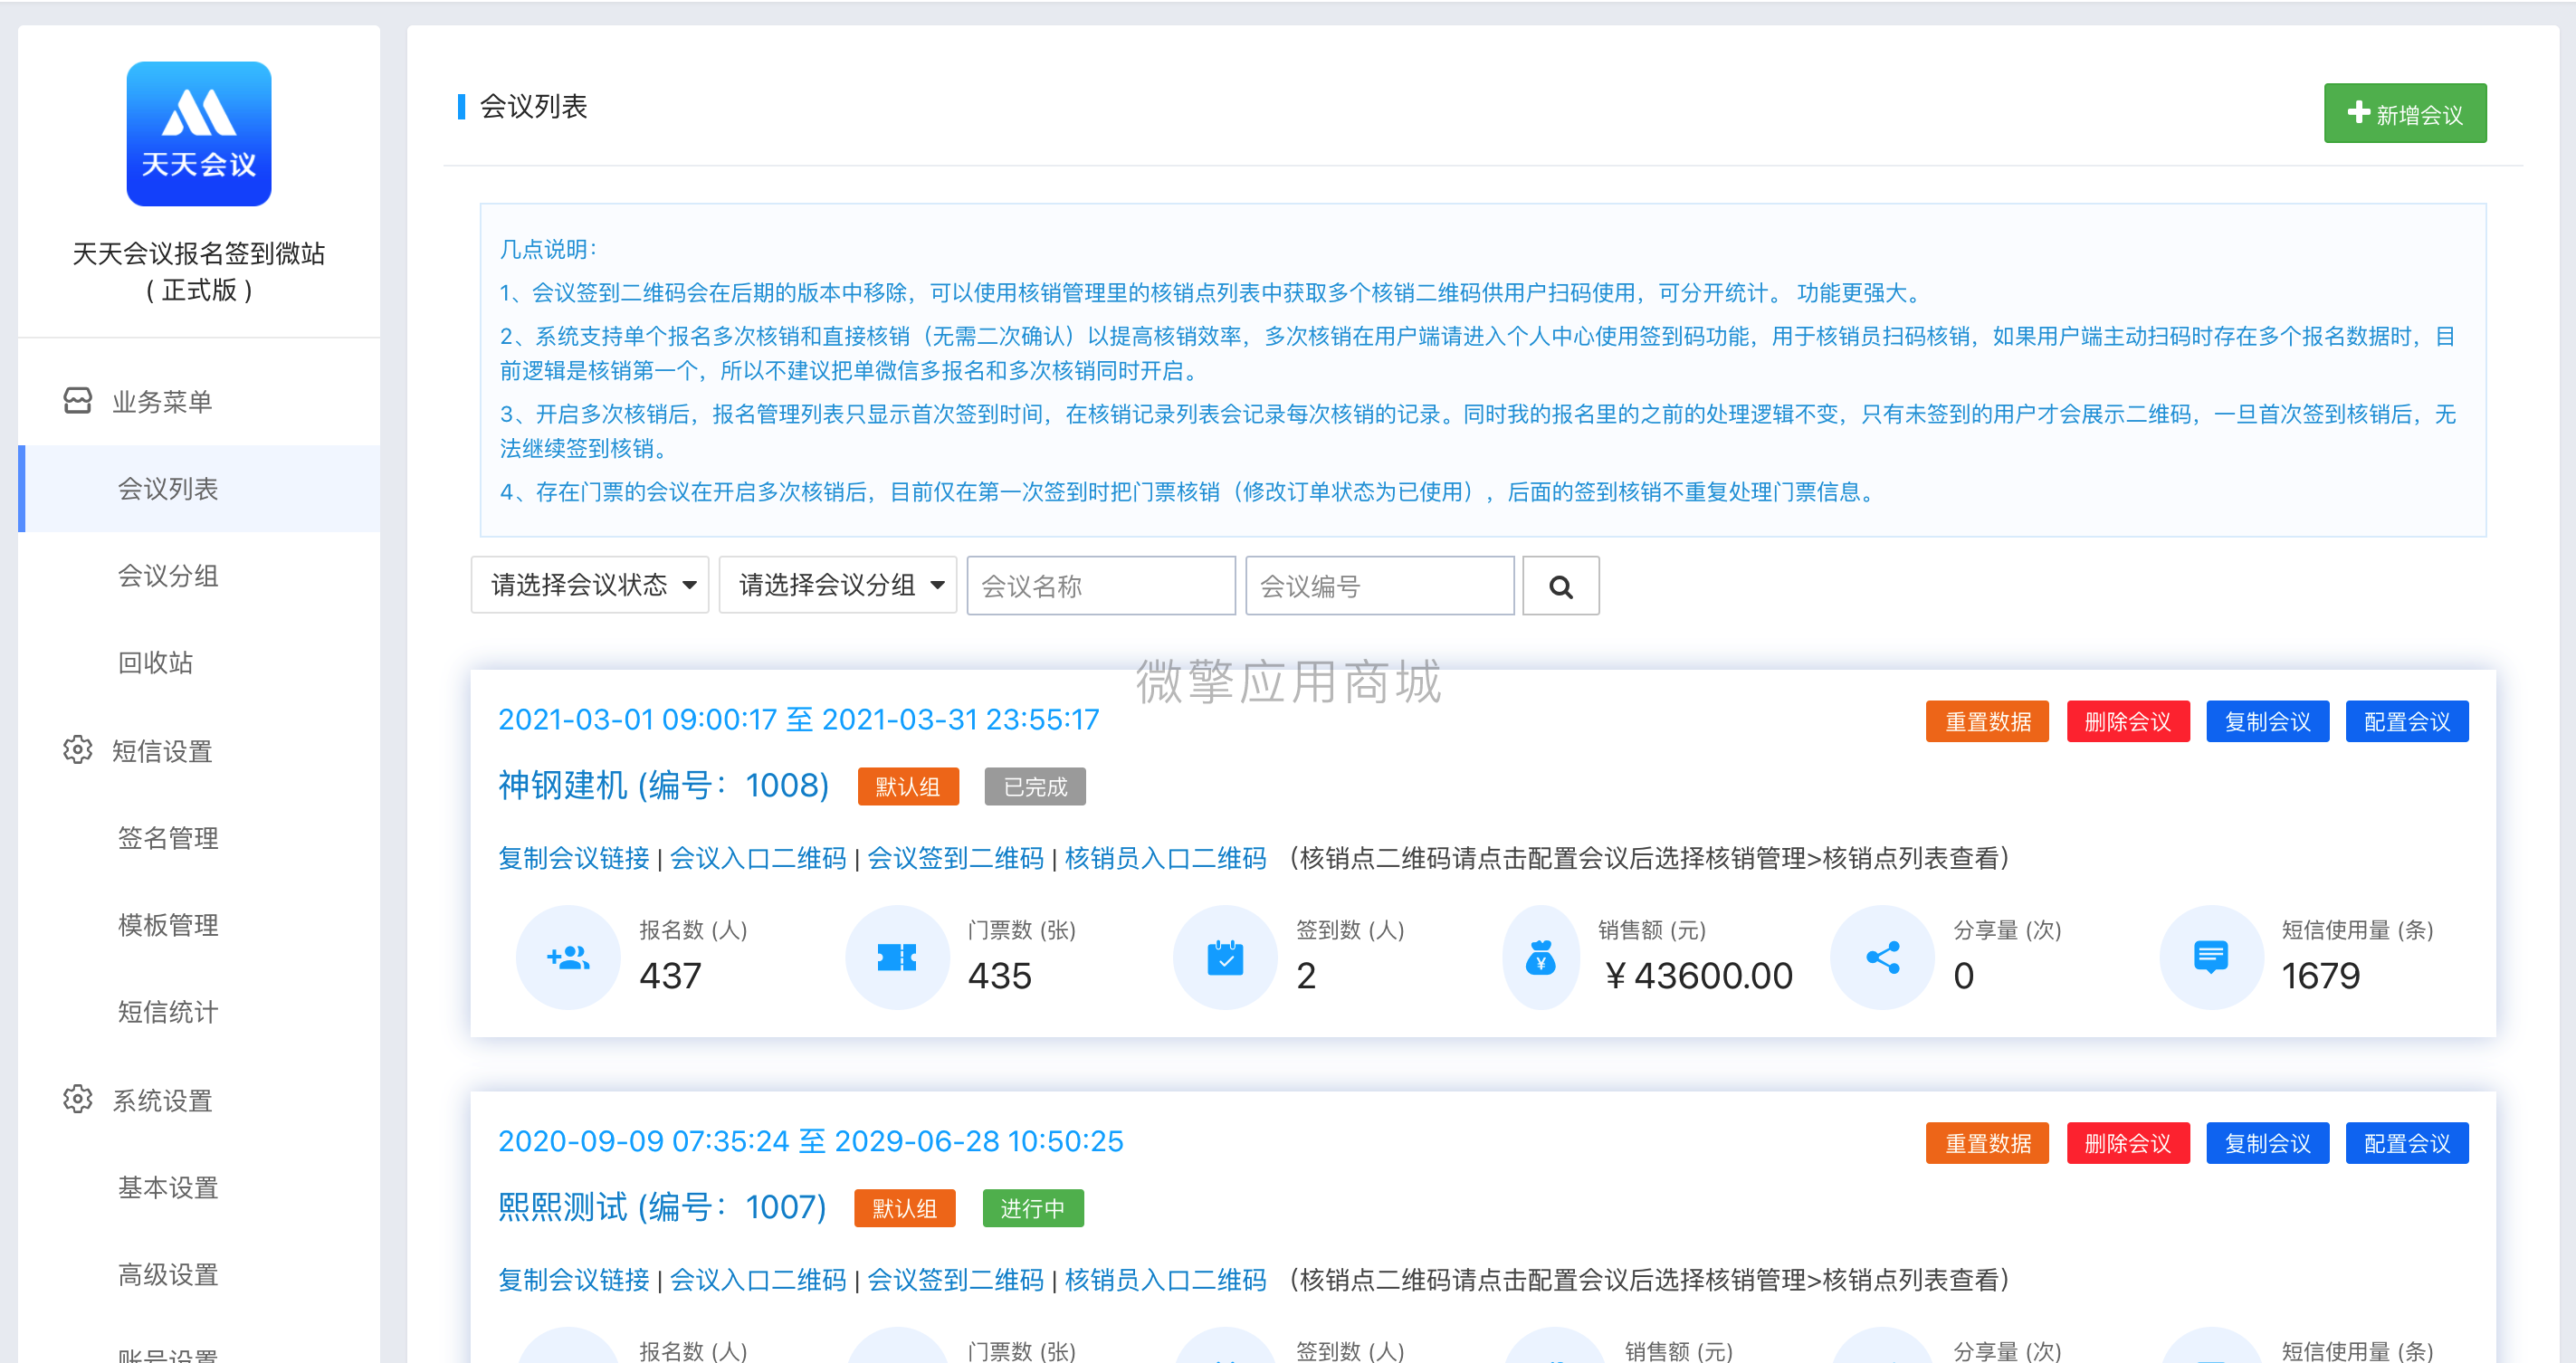
Task: Click the 已完成 status badge
Action: point(1035,787)
